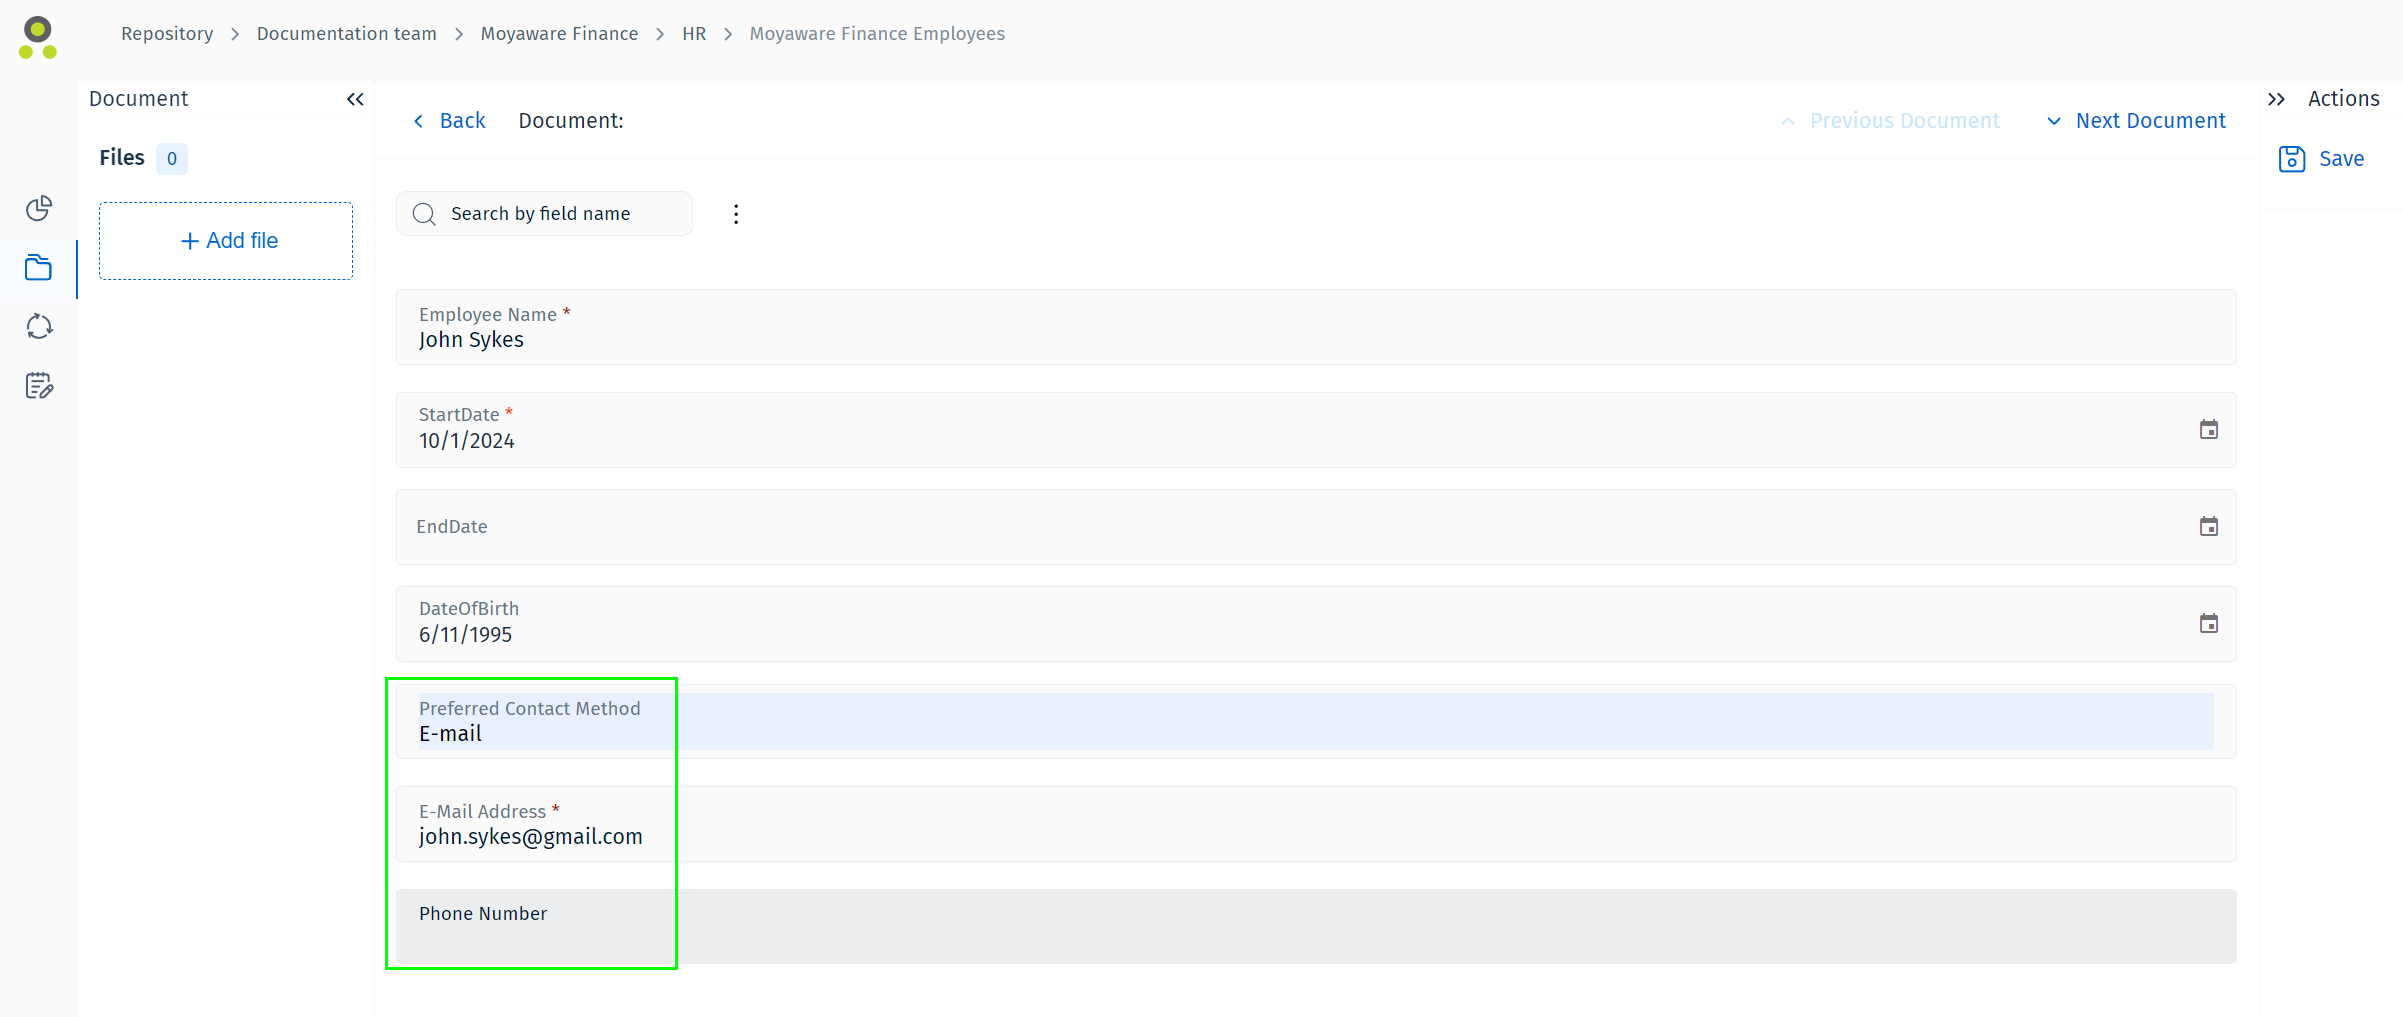Open the pie chart dashboard sidebar icon
Screen dimensions: 2403x1017
(39, 208)
